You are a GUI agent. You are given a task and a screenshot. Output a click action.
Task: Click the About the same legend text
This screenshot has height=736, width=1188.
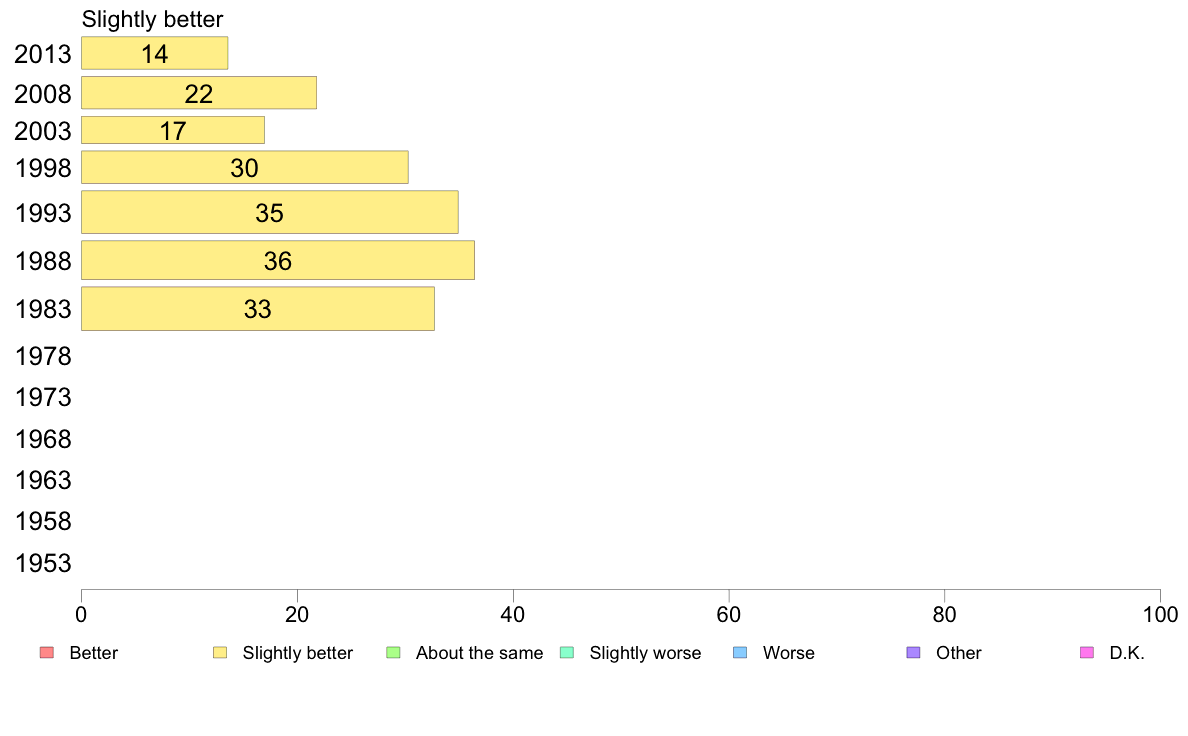(480, 653)
